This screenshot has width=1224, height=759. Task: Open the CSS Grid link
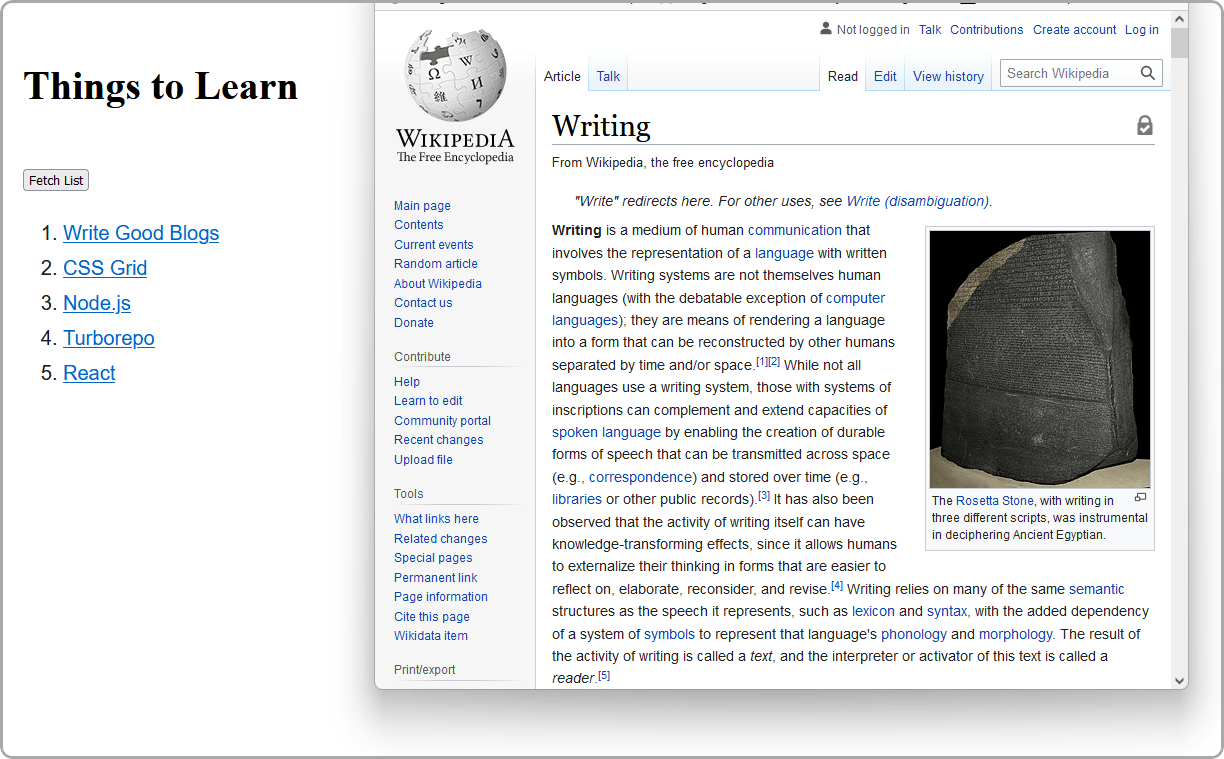[x=105, y=268]
